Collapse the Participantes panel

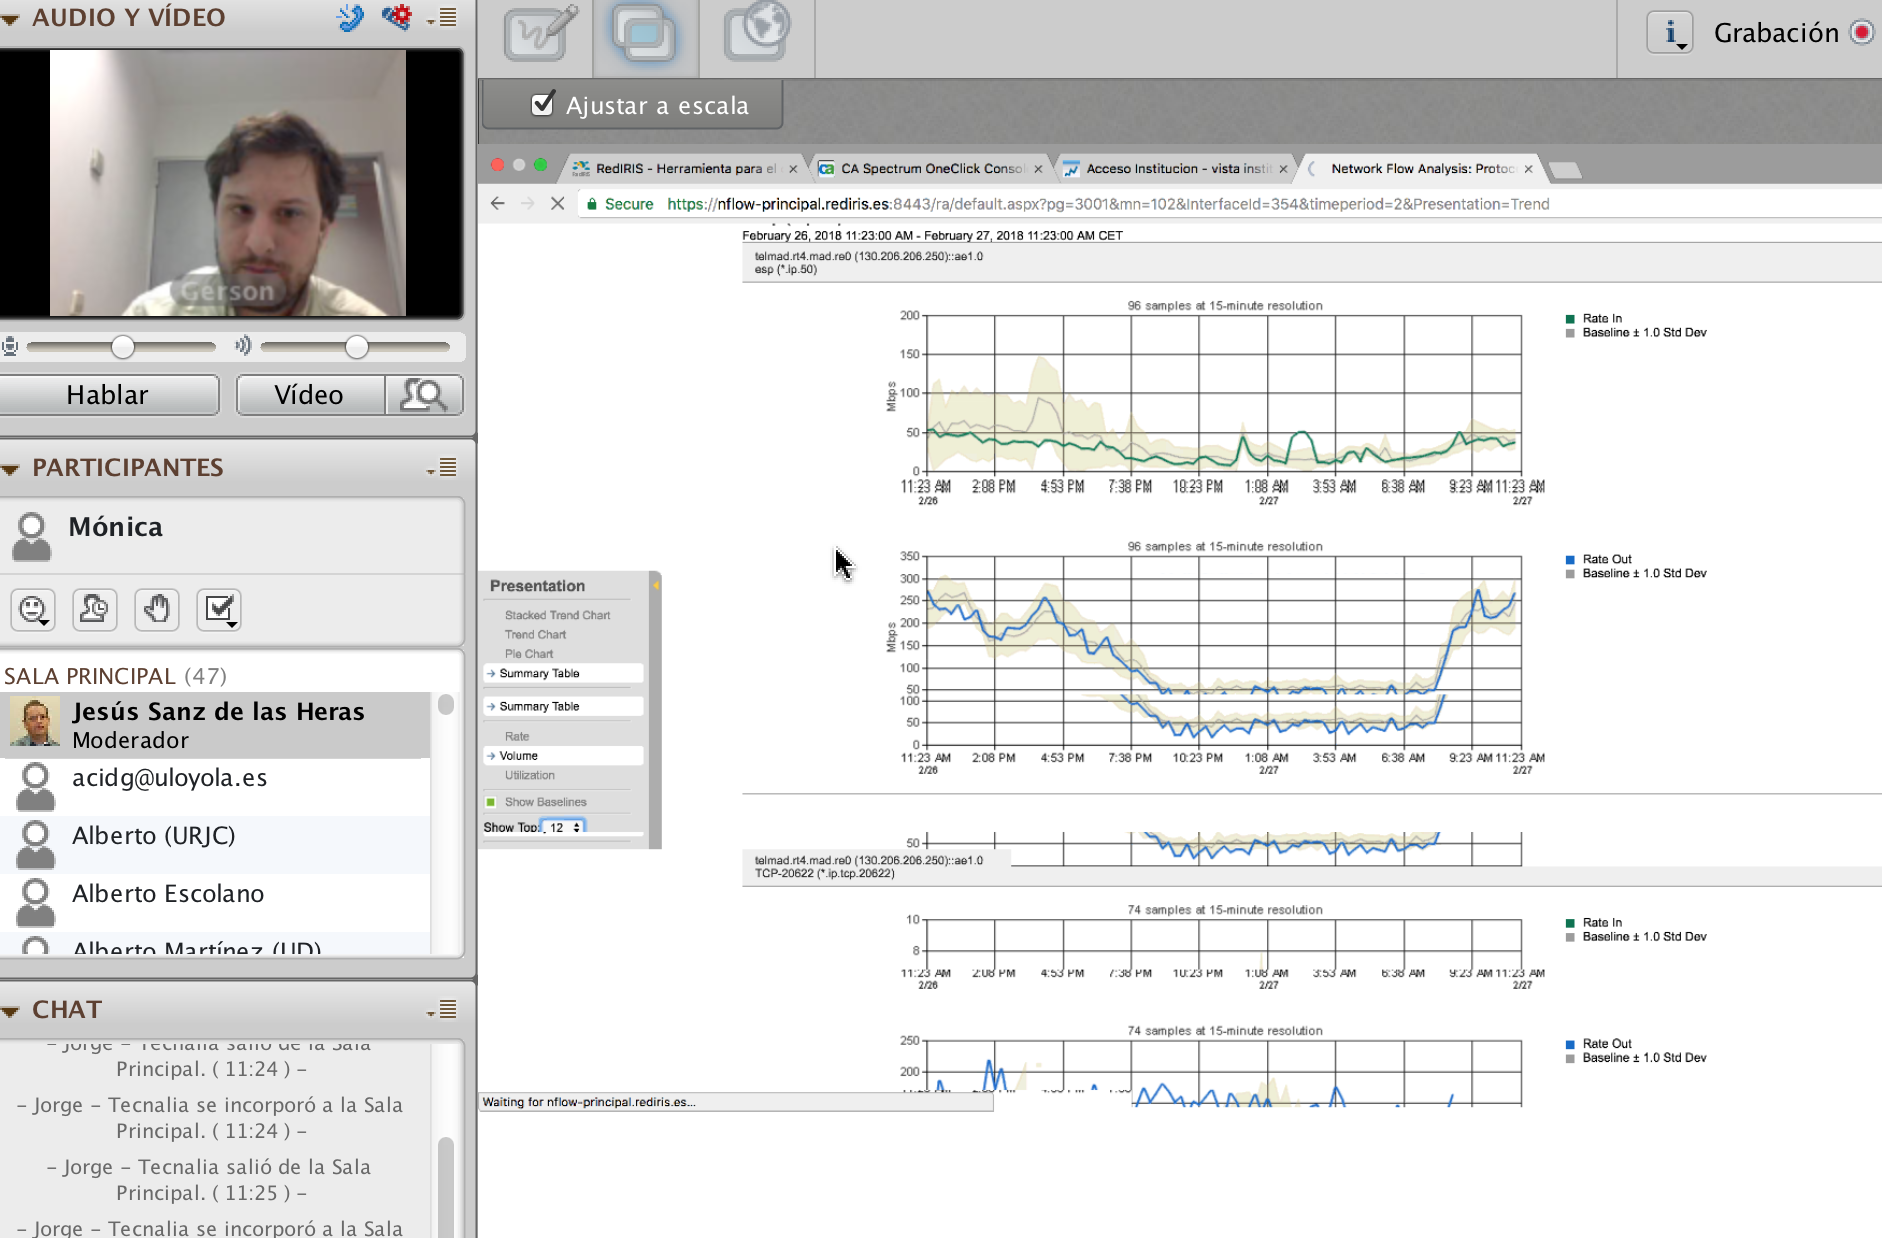click(11, 468)
